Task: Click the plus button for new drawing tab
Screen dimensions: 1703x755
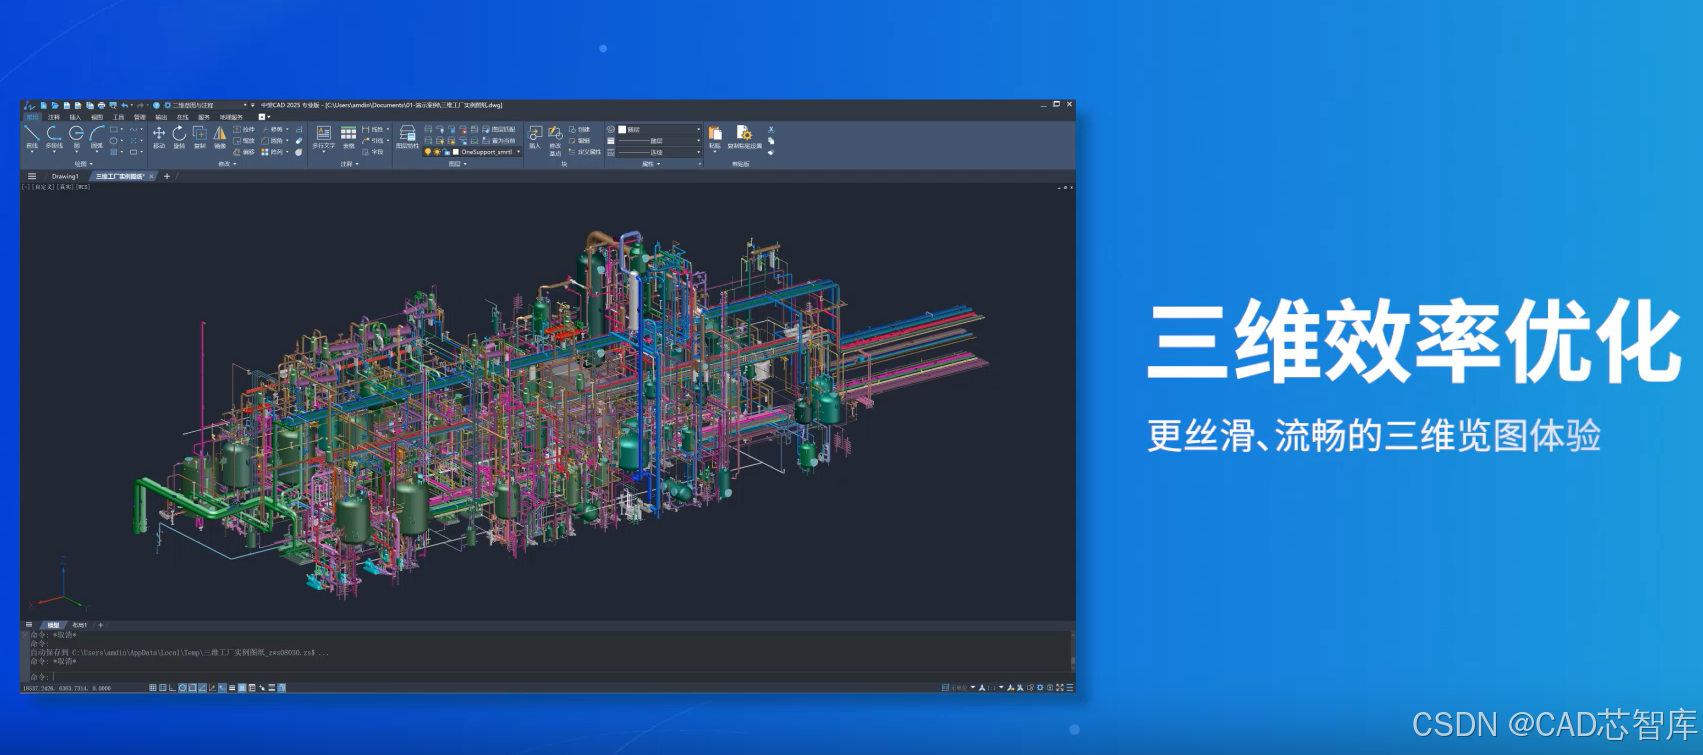Action: (x=167, y=176)
